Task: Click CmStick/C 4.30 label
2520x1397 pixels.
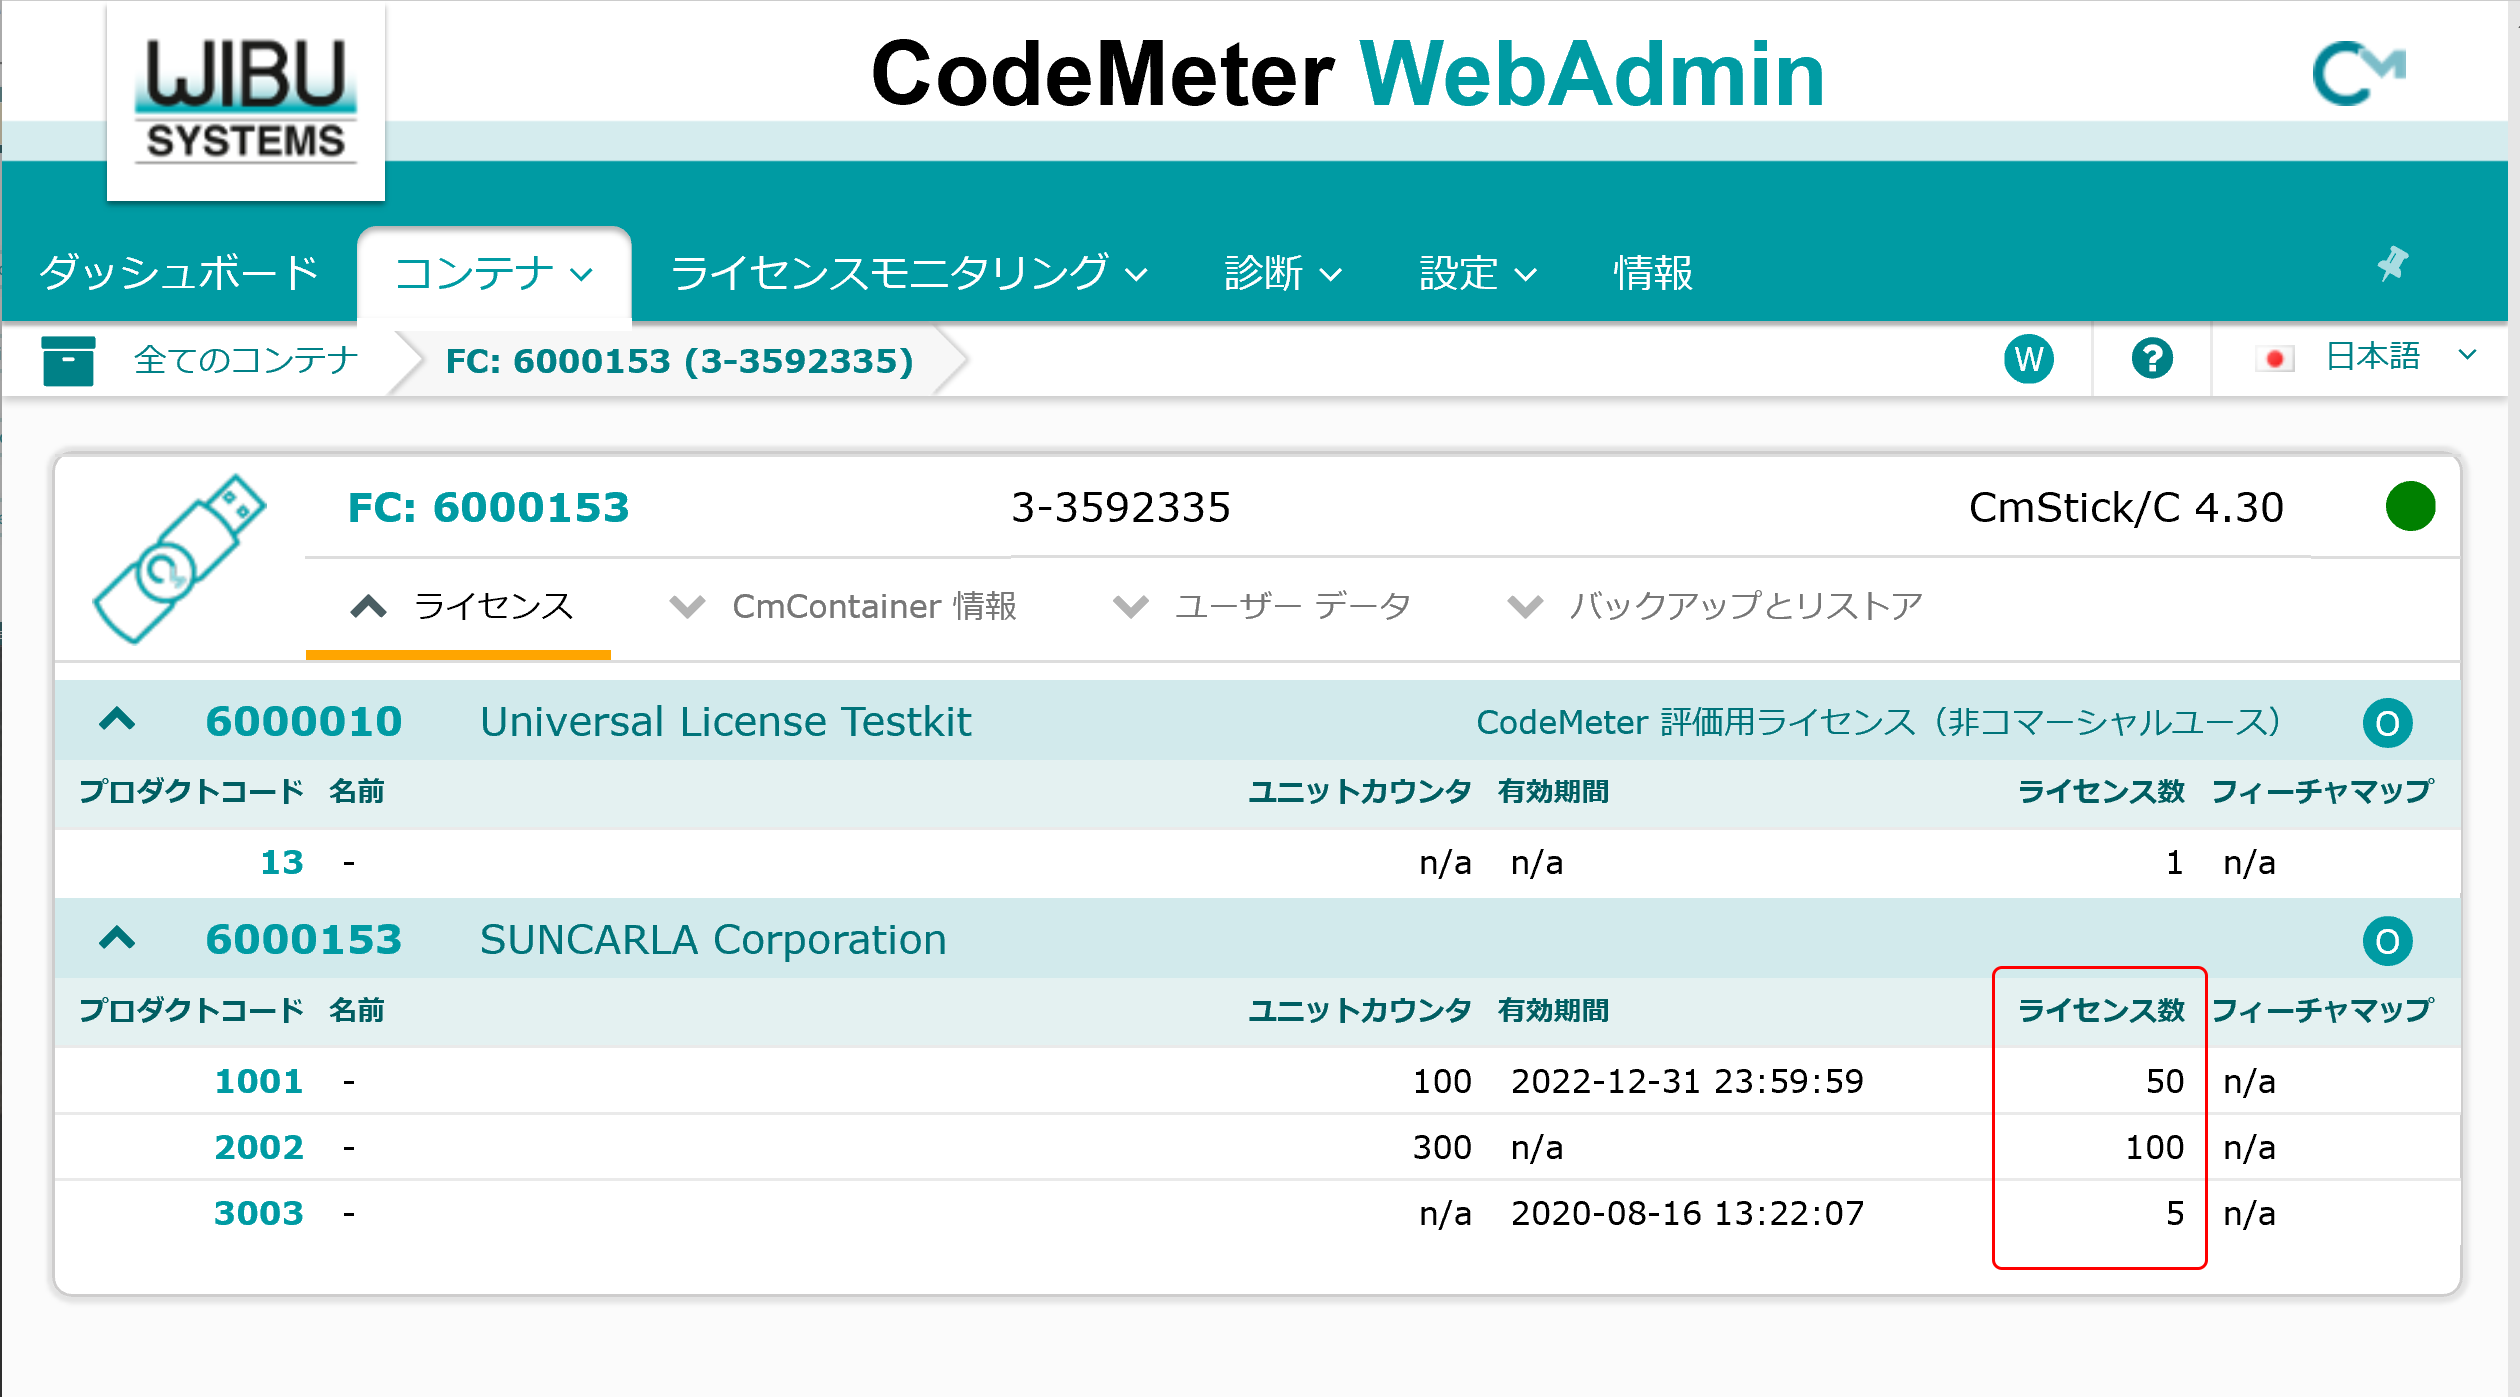Action: [x=2126, y=508]
